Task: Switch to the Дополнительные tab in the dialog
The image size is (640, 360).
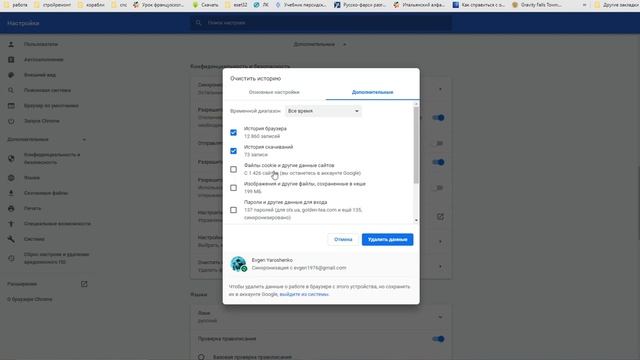Action: 372,92
